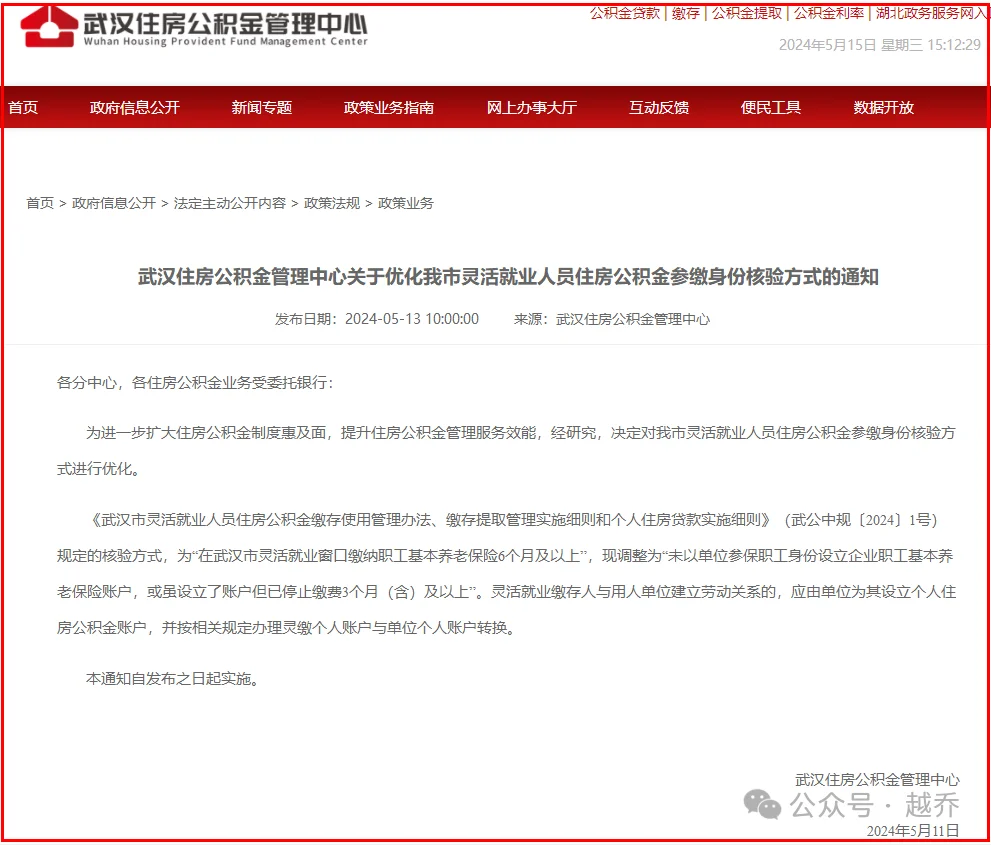Viewport: 991px width, 845px height.
Task: Open 网上办事大厅 from the nav bar
Action: (532, 107)
